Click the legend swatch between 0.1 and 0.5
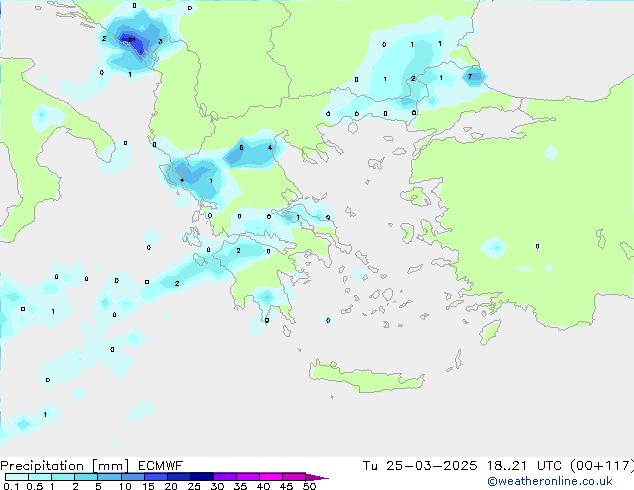This screenshot has height=490, width=634. [x=17, y=477]
